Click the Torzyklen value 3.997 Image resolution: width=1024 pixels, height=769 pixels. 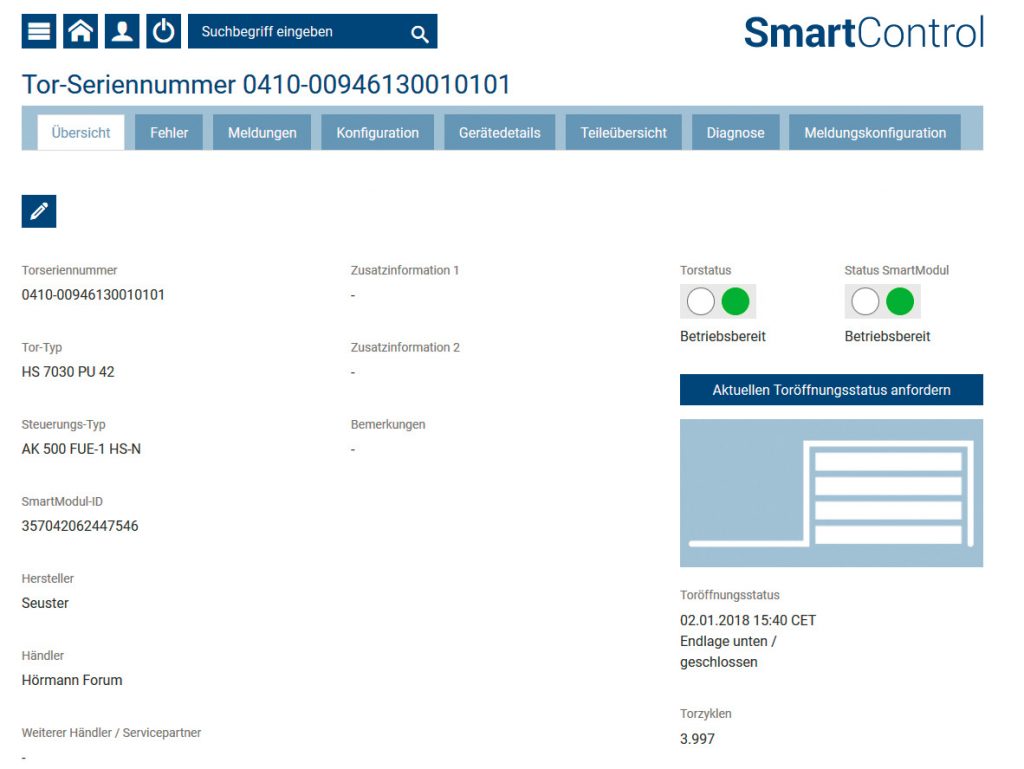(697, 739)
